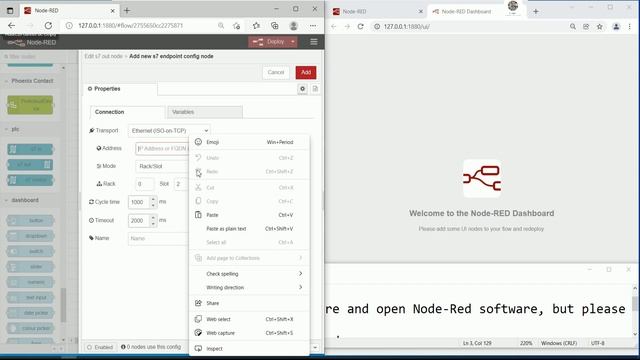
Task: Click Notepad zoom level 220% status
Action: (x=526, y=343)
